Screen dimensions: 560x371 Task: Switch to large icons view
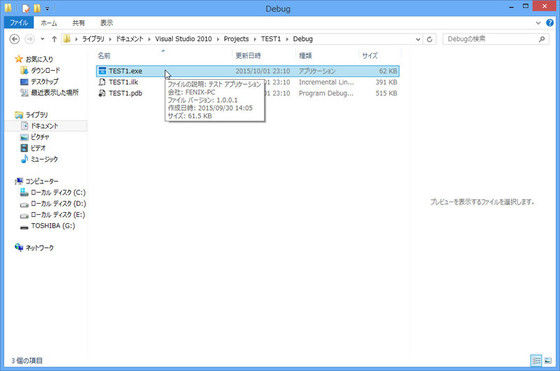point(548,361)
